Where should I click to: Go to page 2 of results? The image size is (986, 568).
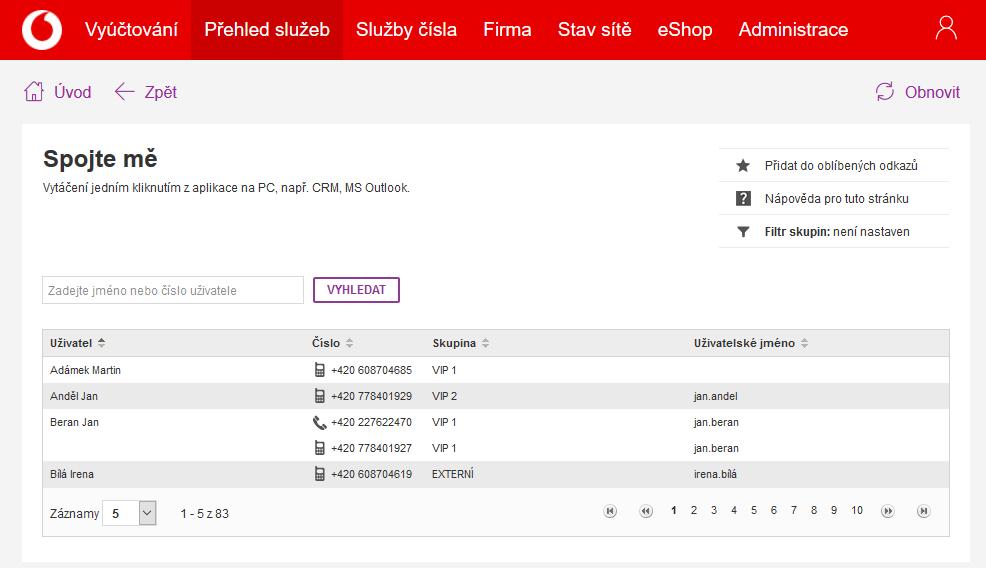[x=694, y=510]
